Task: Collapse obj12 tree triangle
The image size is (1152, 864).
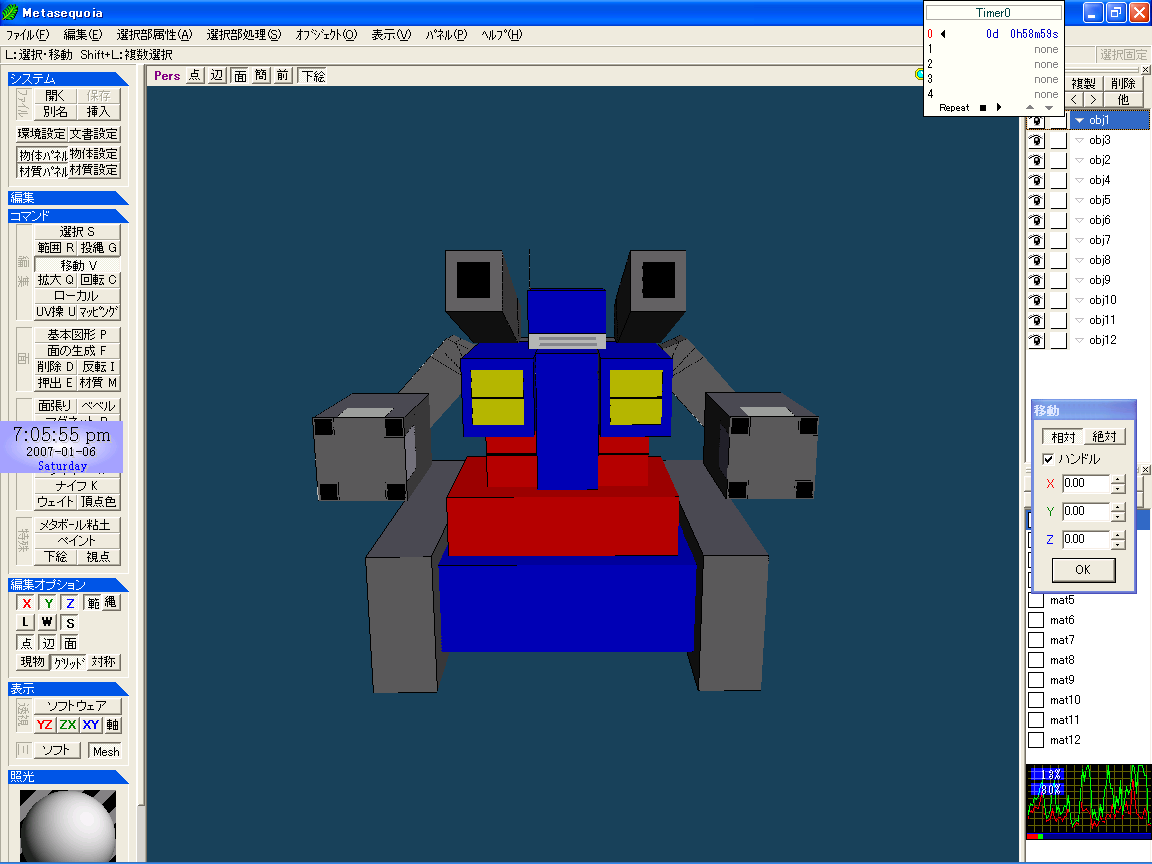Action: click(x=1079, y=340)
